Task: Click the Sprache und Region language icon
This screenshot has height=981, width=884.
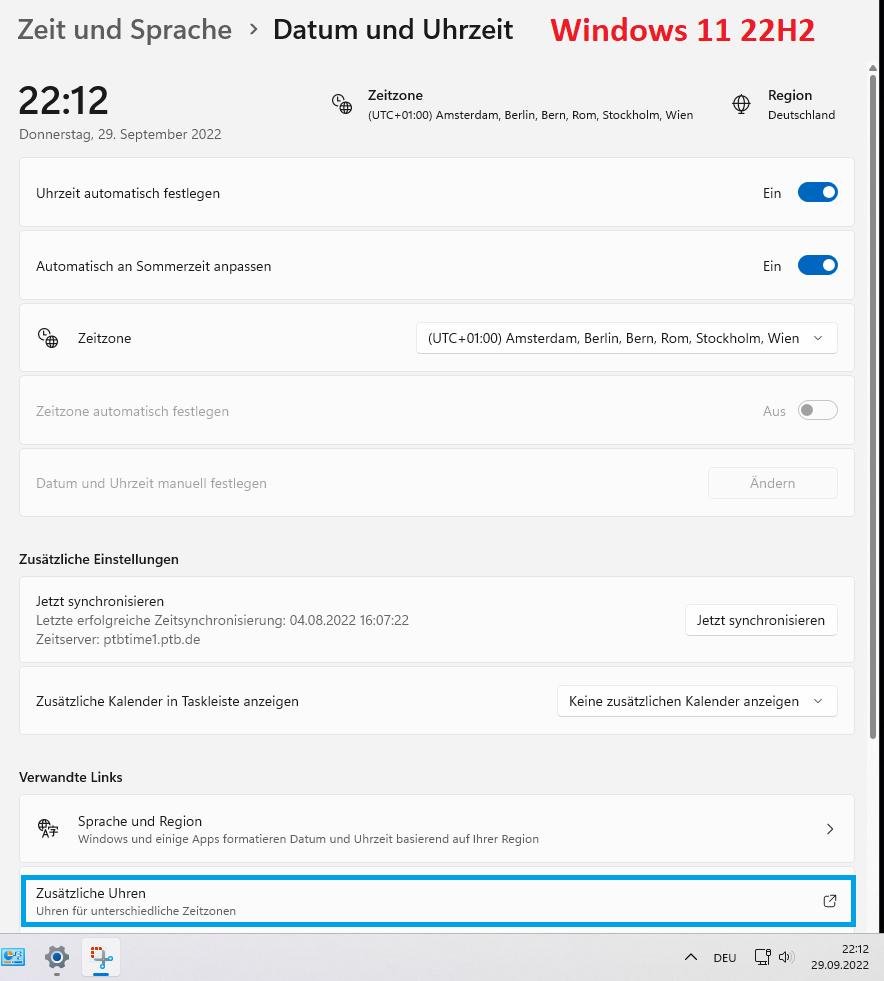Action: tap(48, 828)
